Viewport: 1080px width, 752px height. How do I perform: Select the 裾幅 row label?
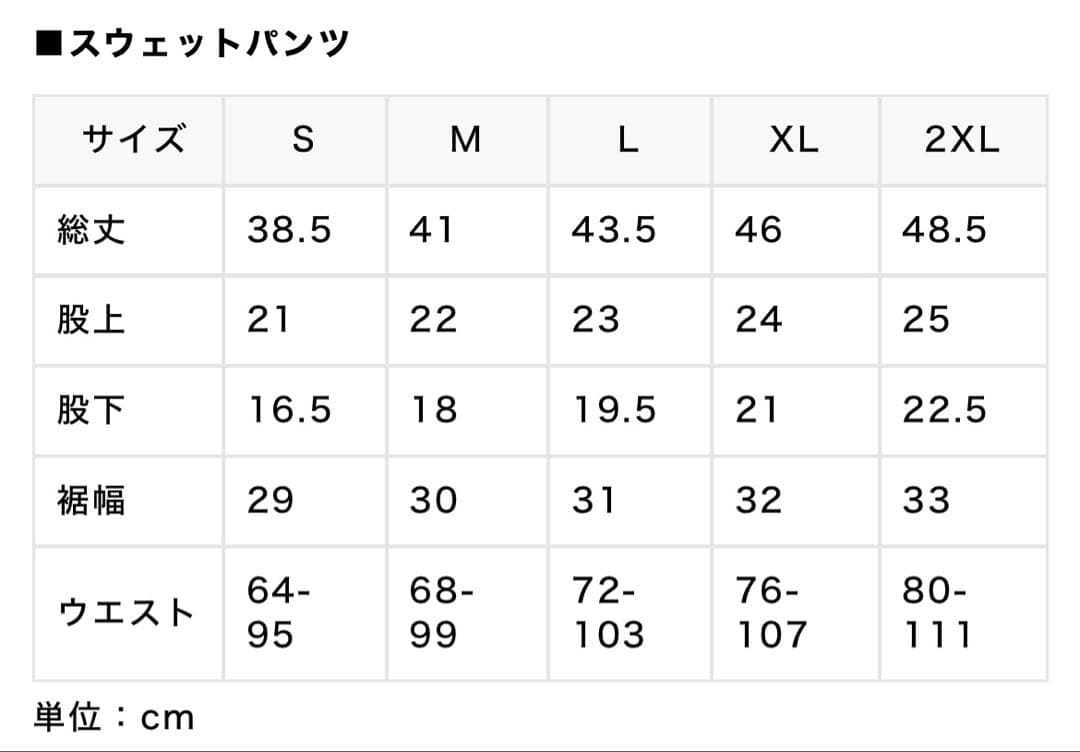(92, 500)
